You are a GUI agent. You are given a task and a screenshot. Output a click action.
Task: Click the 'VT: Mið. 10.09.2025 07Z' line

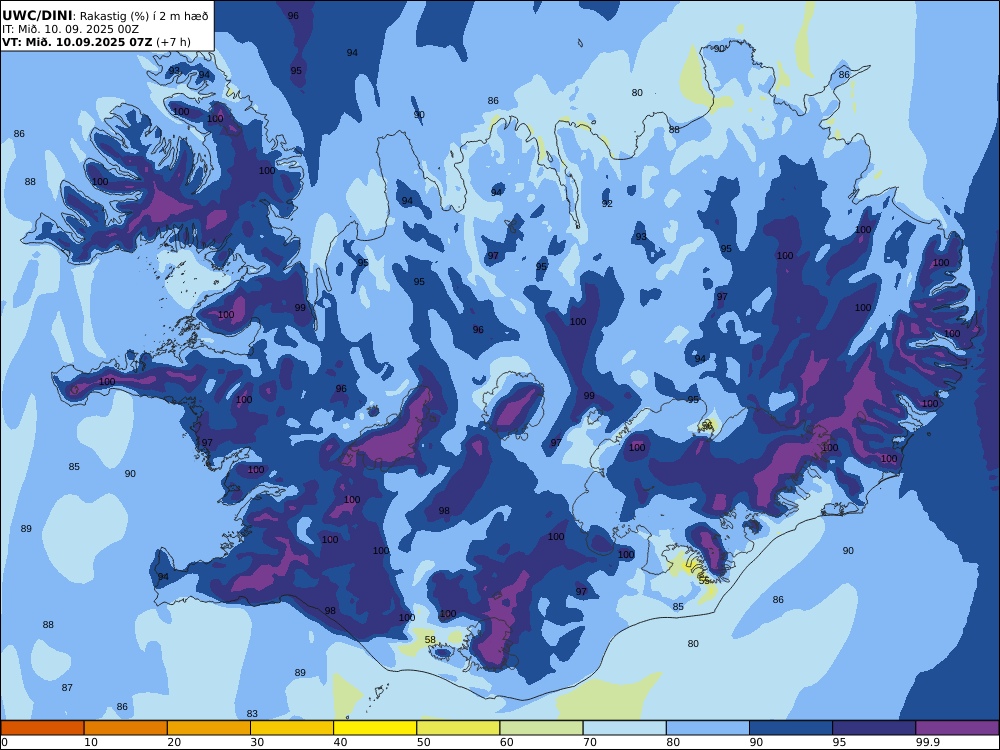pyautogui.click(x=77, y=42)
